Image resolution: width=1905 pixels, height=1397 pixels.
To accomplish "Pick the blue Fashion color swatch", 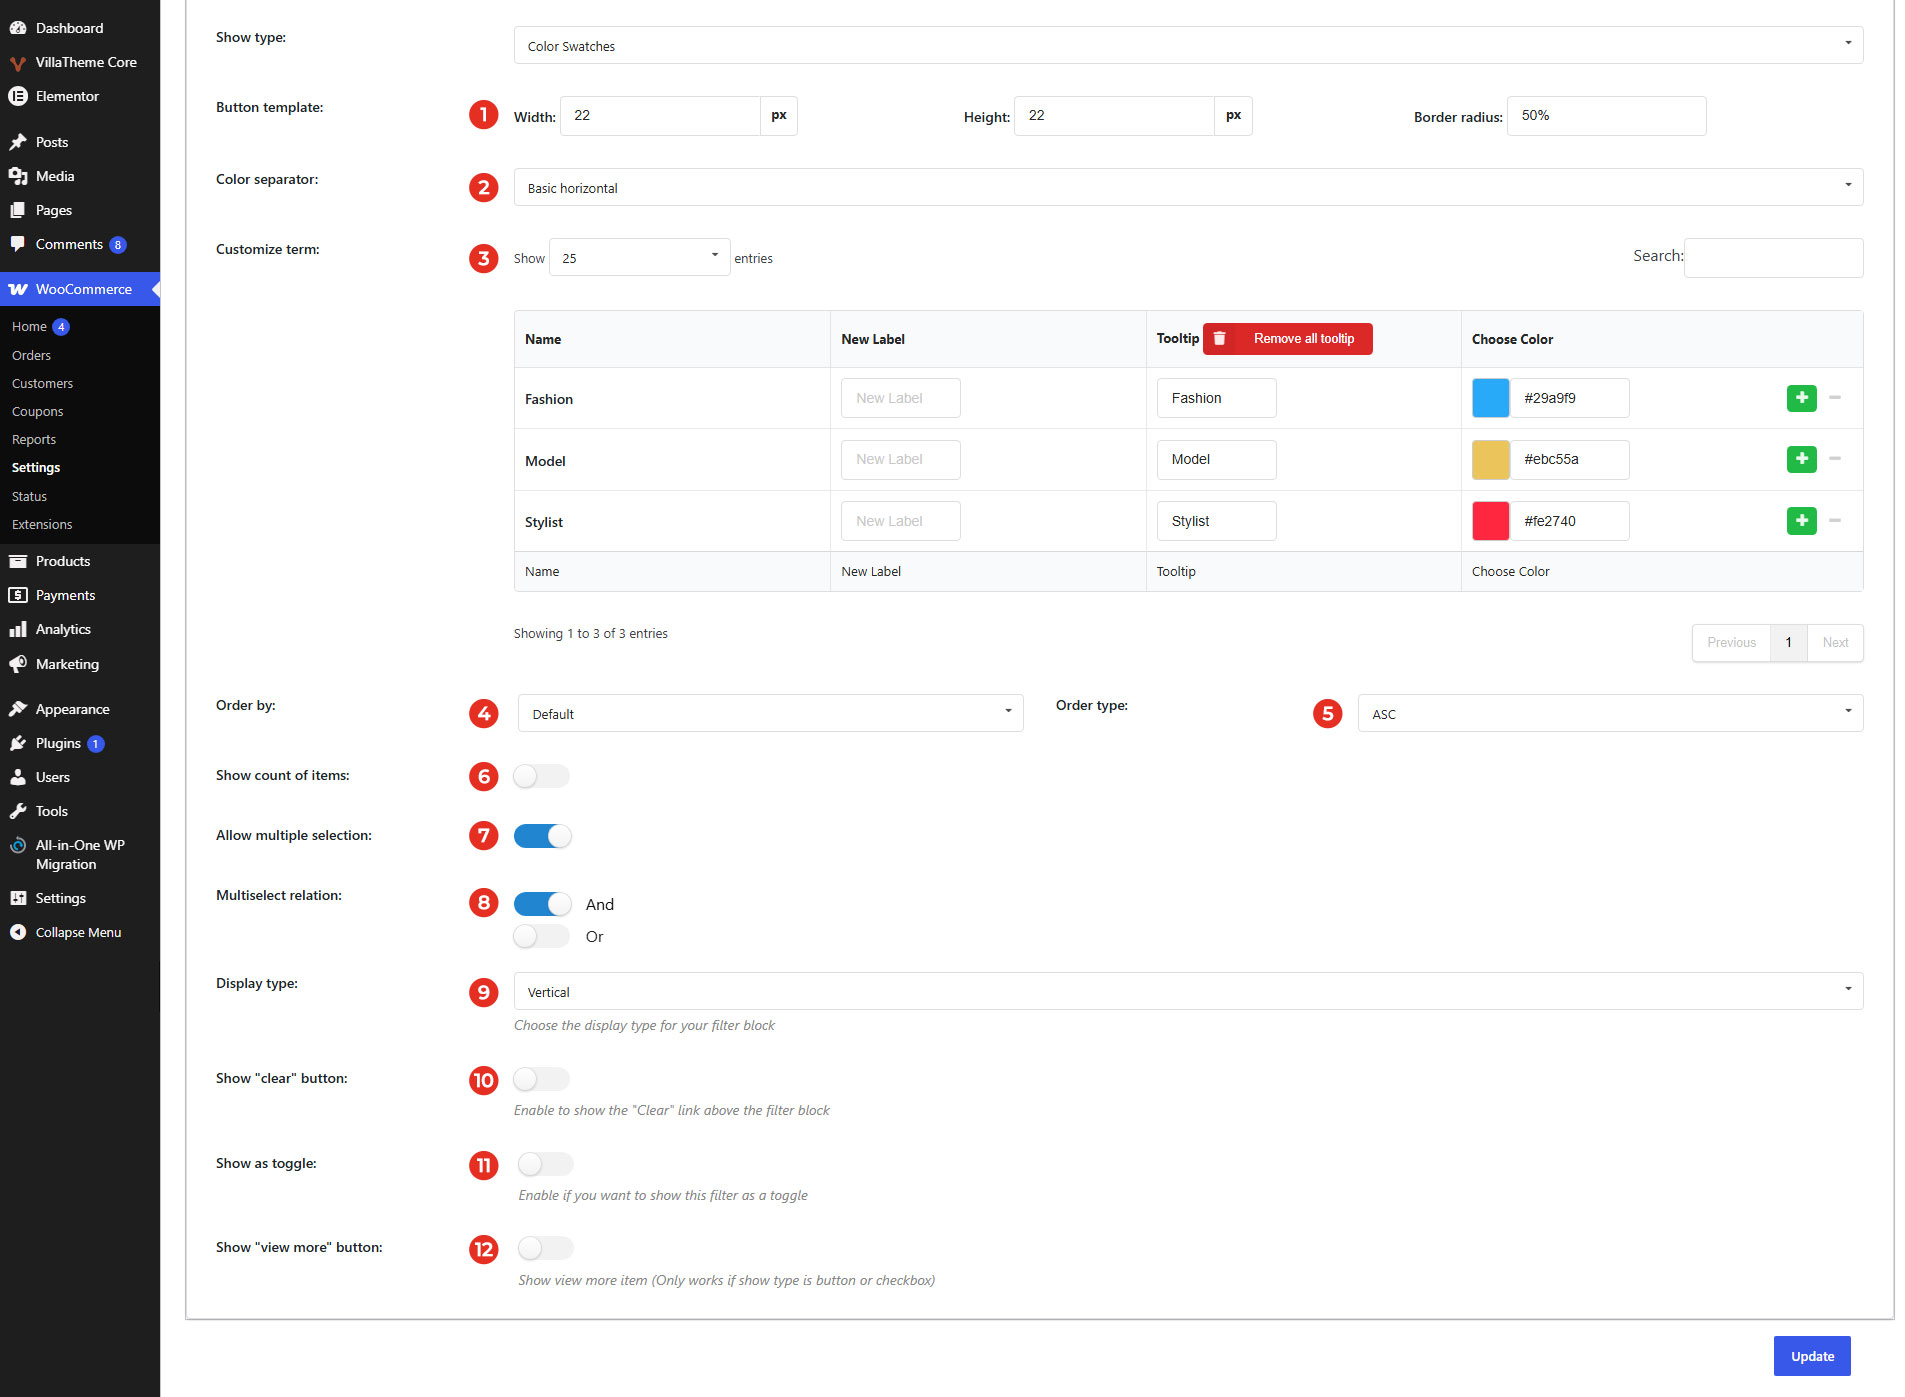I will (x=1490, y=398).
